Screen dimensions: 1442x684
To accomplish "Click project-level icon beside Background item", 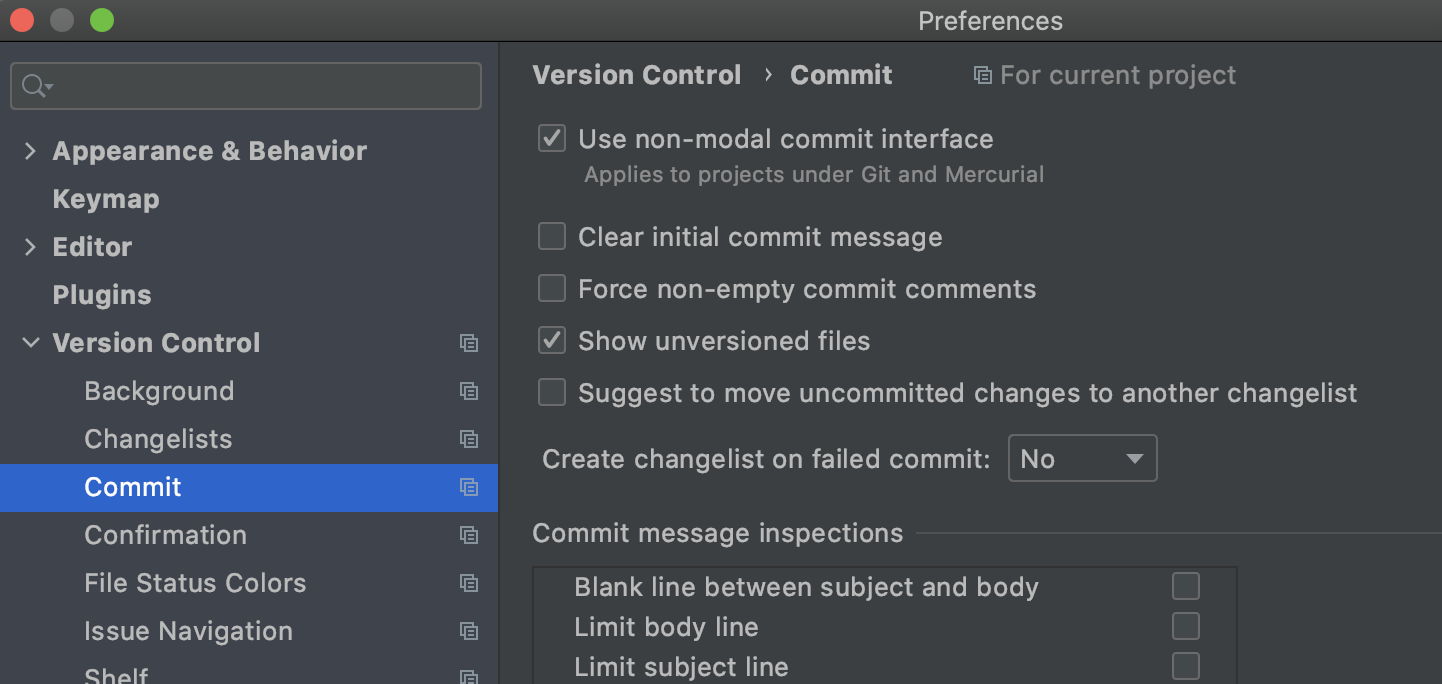I will pyautogui.click(x=468, y=391).
